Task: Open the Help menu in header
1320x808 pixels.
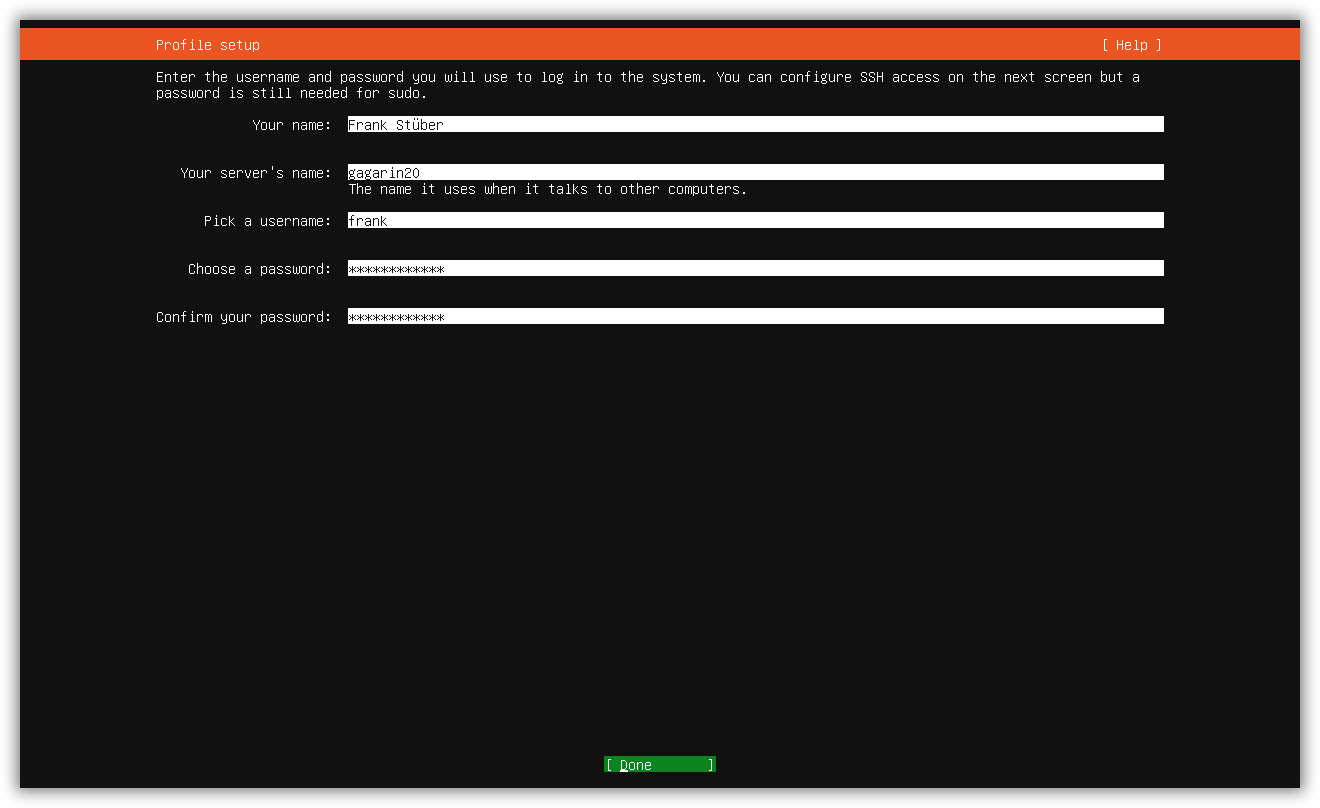Action: pyautogui.click(x=1132, y=45)
